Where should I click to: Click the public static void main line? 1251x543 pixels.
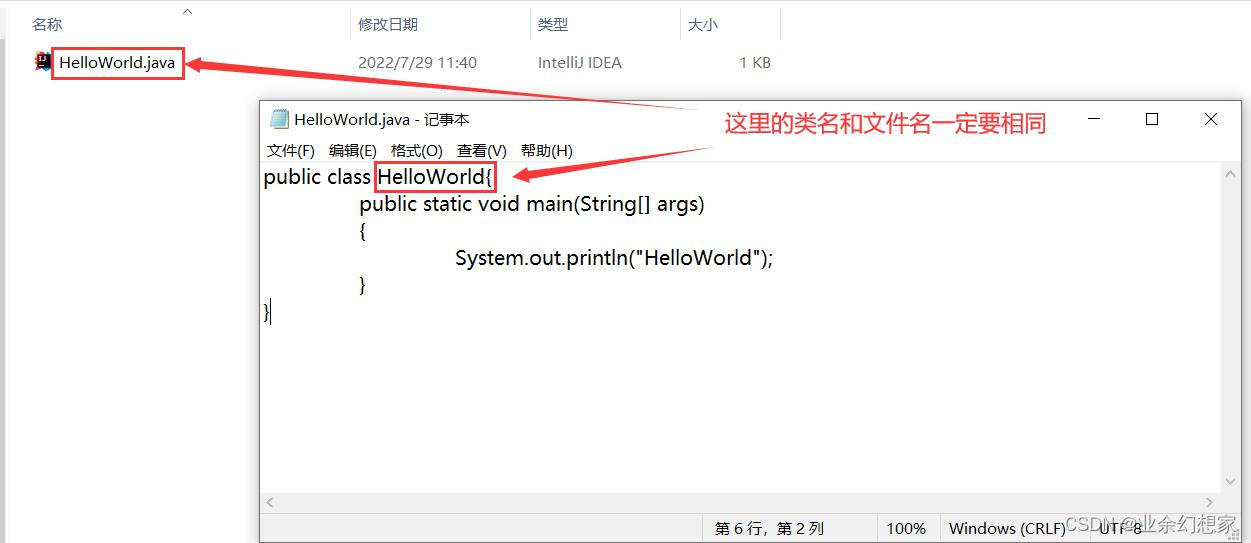click(532, 204)
